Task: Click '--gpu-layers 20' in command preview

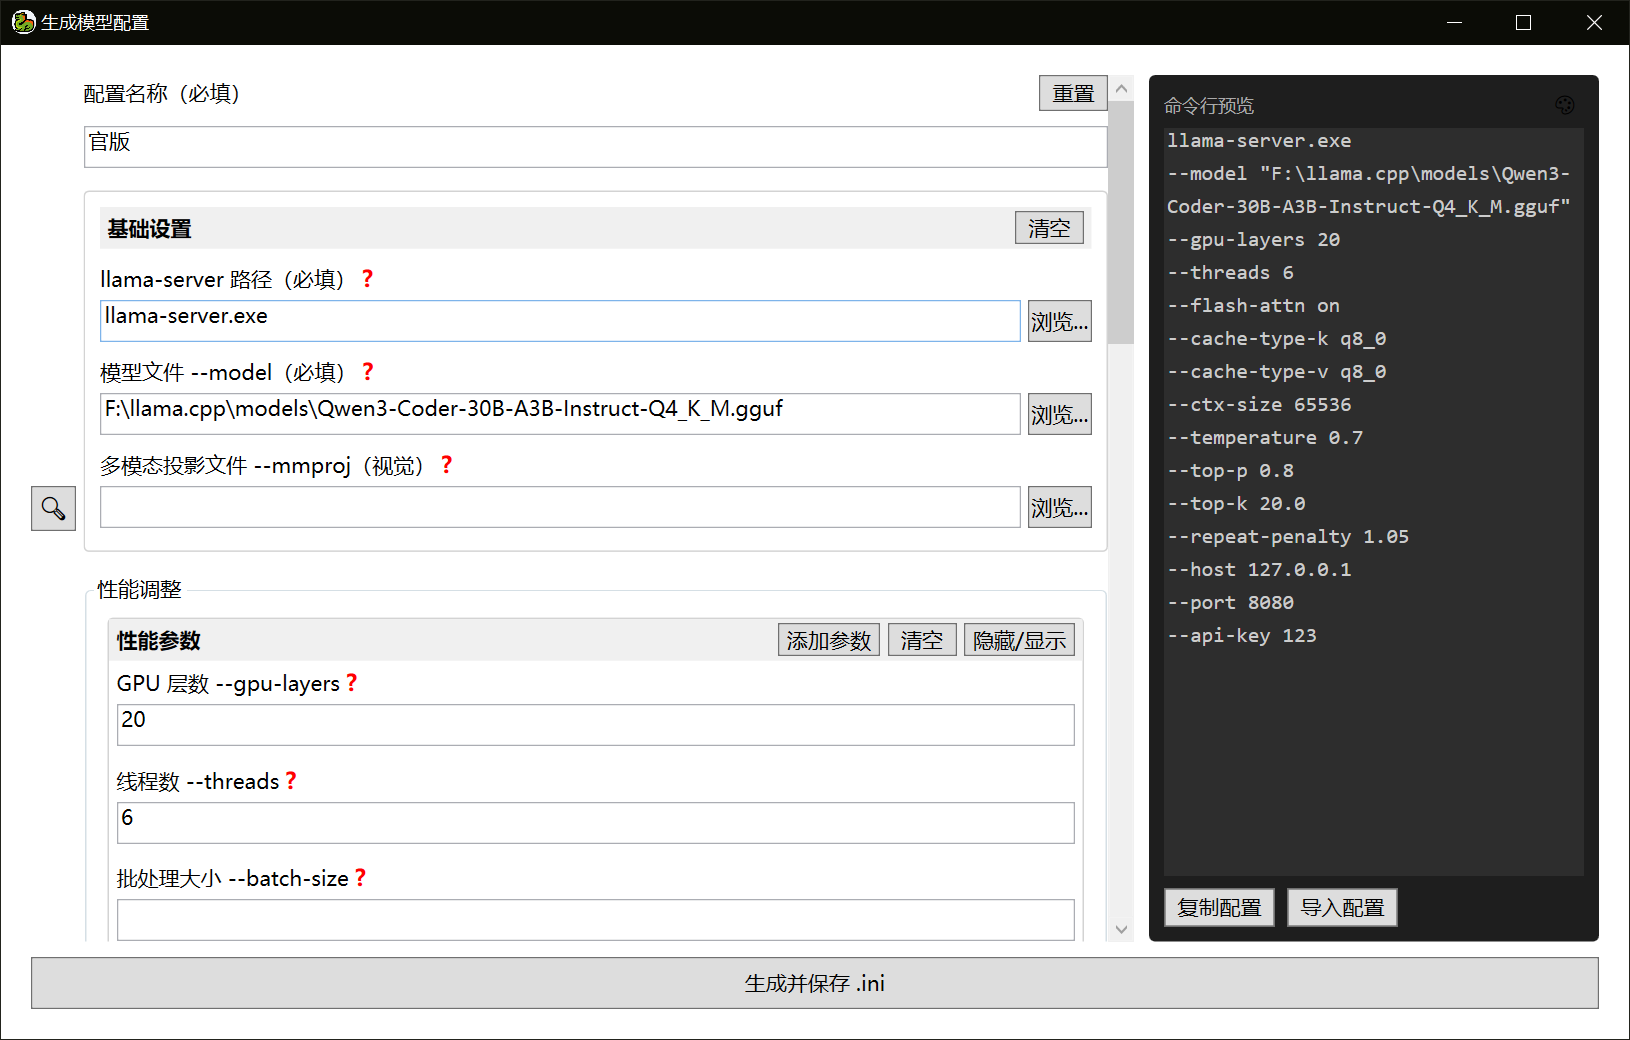Action: [x=1253, y=240]
